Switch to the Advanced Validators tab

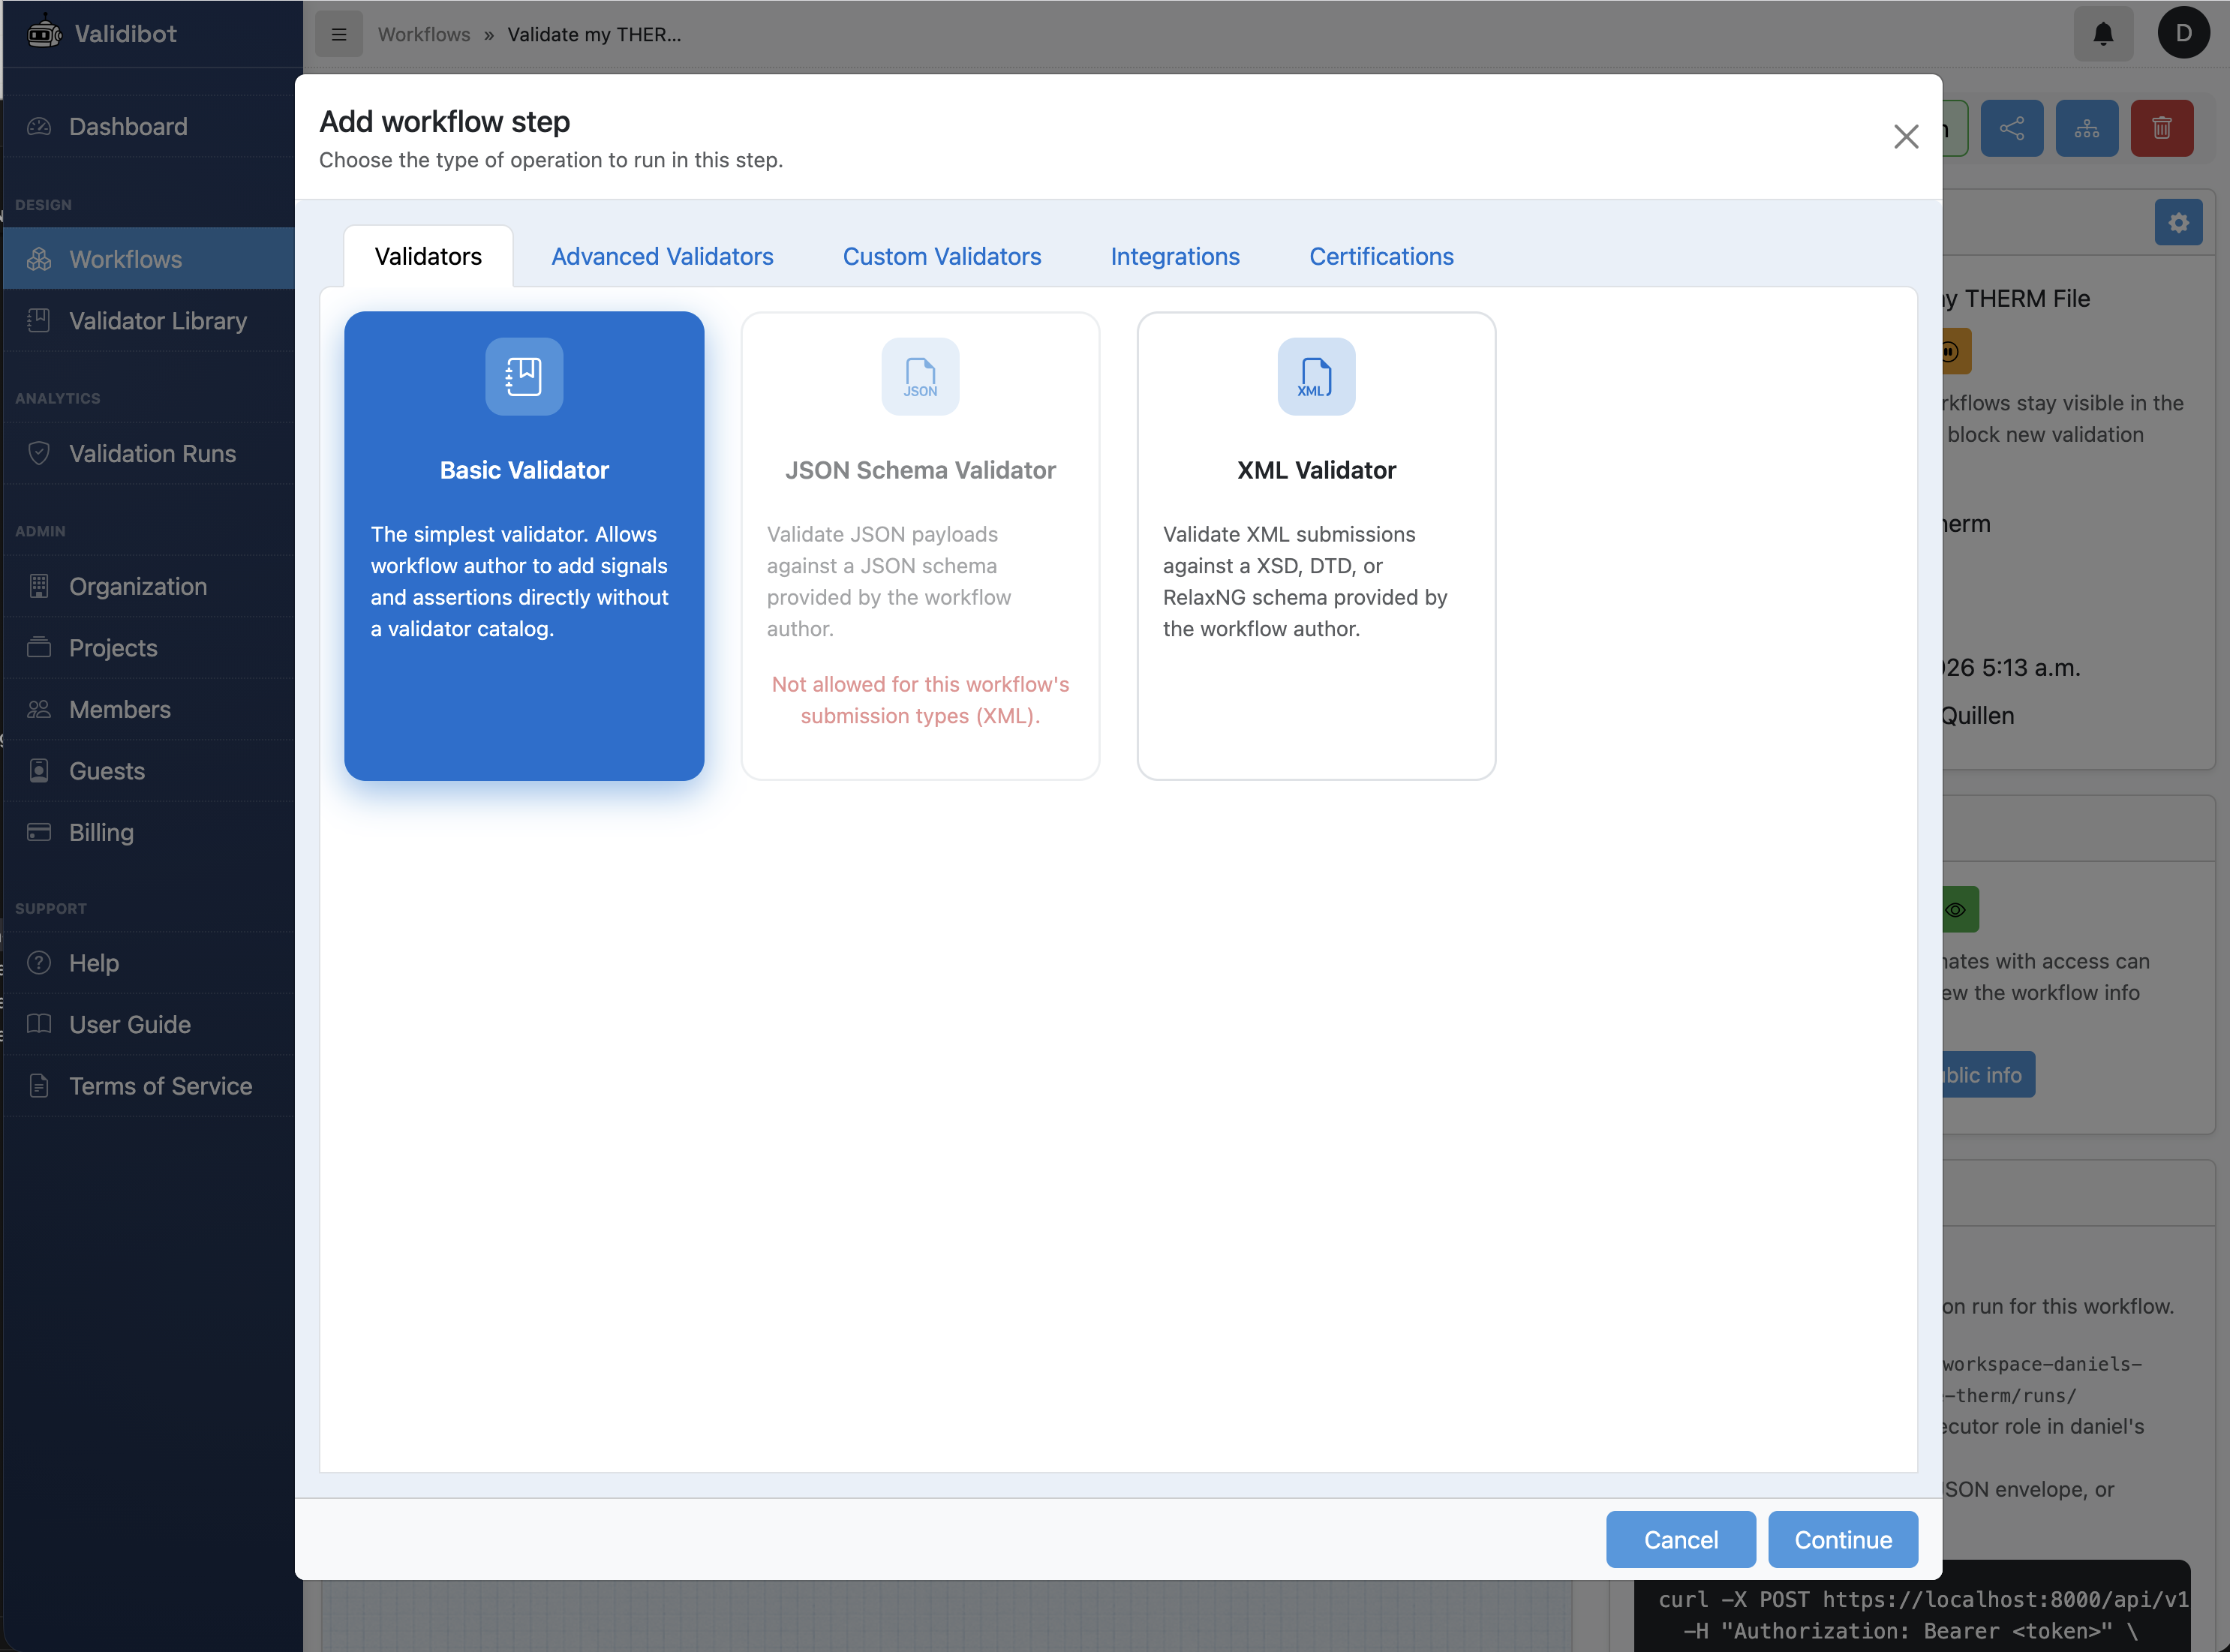662,256
